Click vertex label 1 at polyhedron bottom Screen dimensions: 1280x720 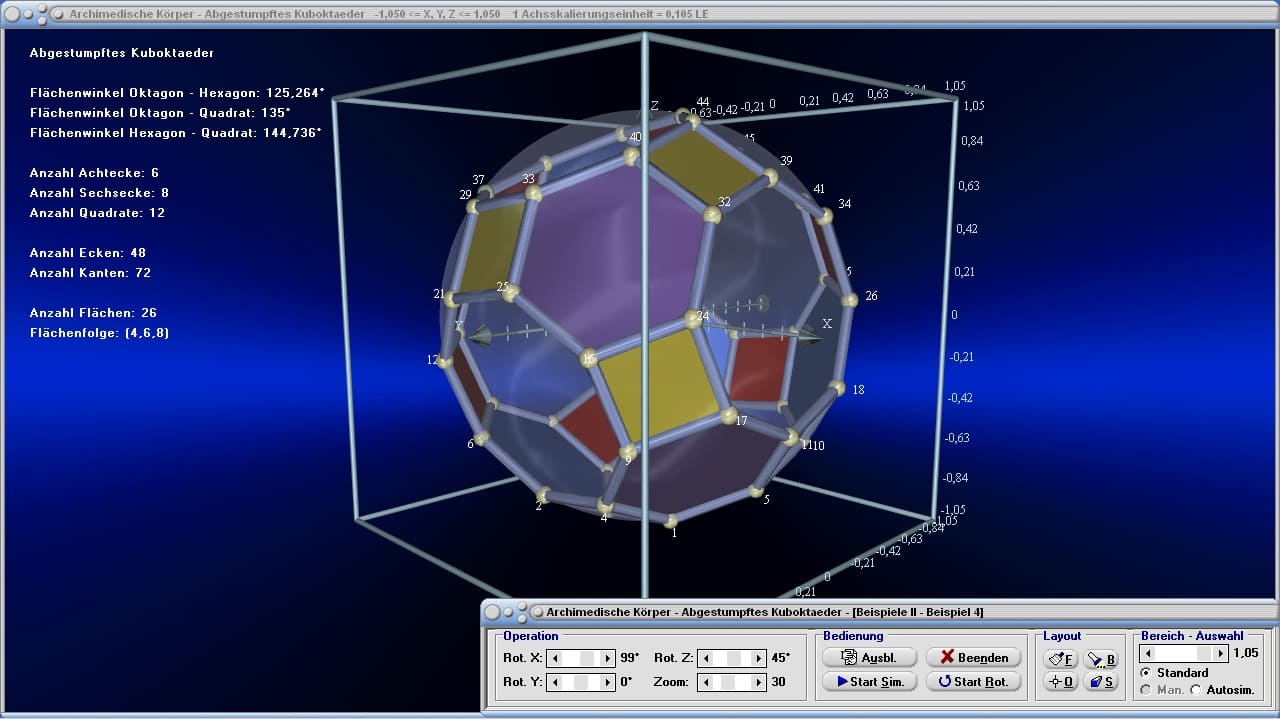pos(674,533)
